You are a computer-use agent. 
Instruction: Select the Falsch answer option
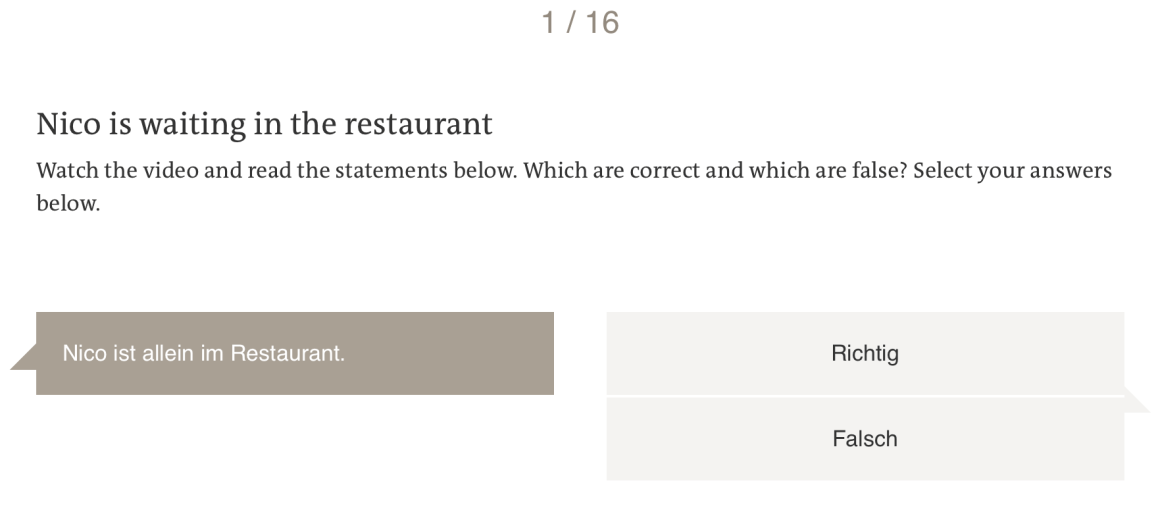point(864,439)
